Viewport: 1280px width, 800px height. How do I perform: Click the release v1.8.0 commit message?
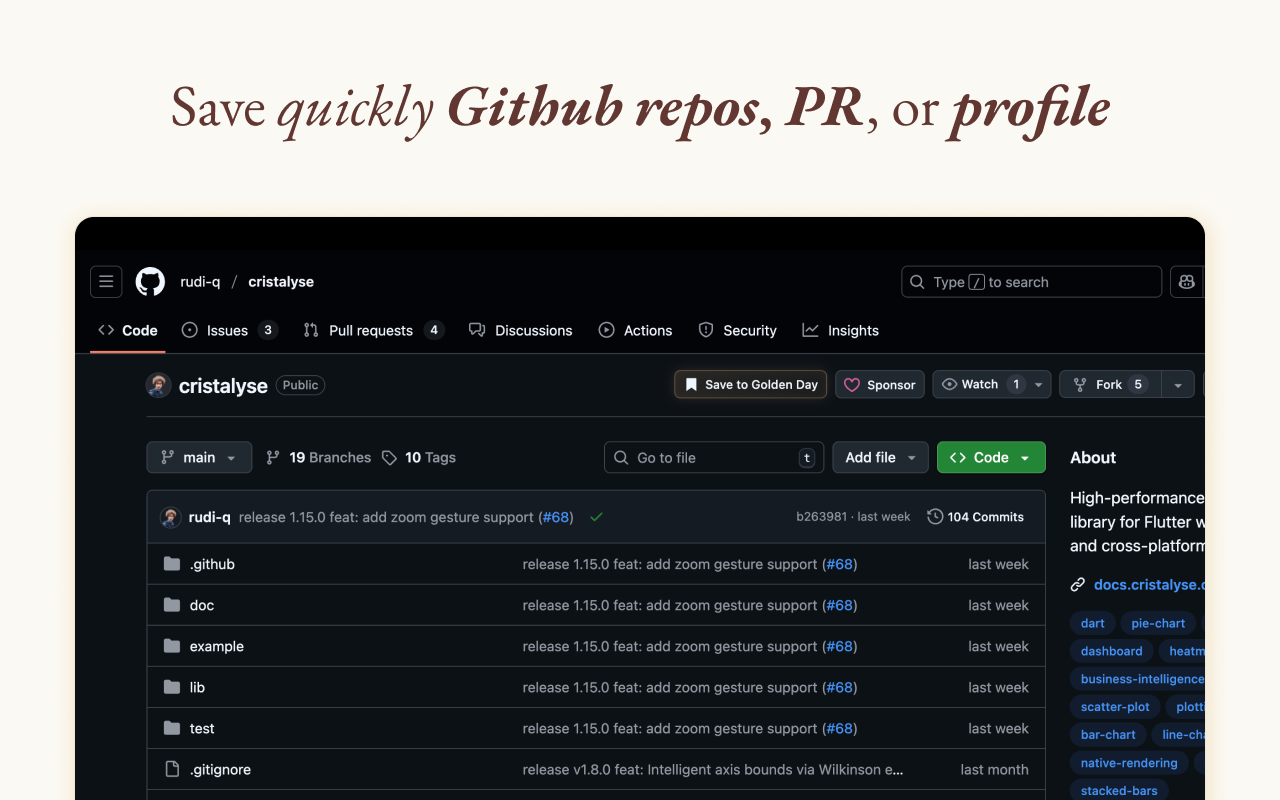[x=713, y=769]
